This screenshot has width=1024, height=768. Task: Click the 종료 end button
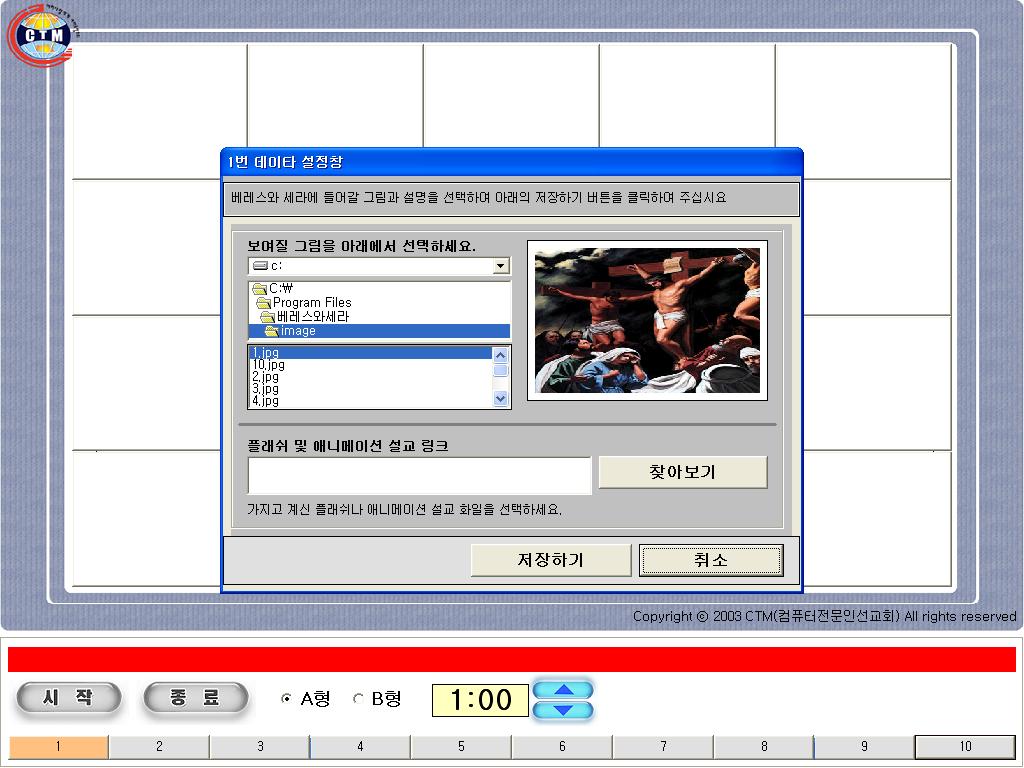[195, 697]
